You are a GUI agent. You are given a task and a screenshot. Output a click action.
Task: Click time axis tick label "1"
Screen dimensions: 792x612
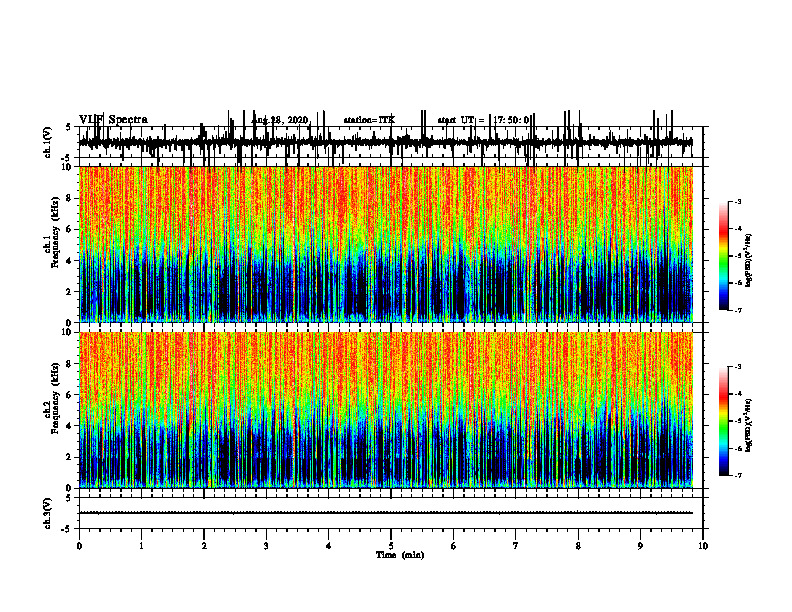(x=142, y=546)
